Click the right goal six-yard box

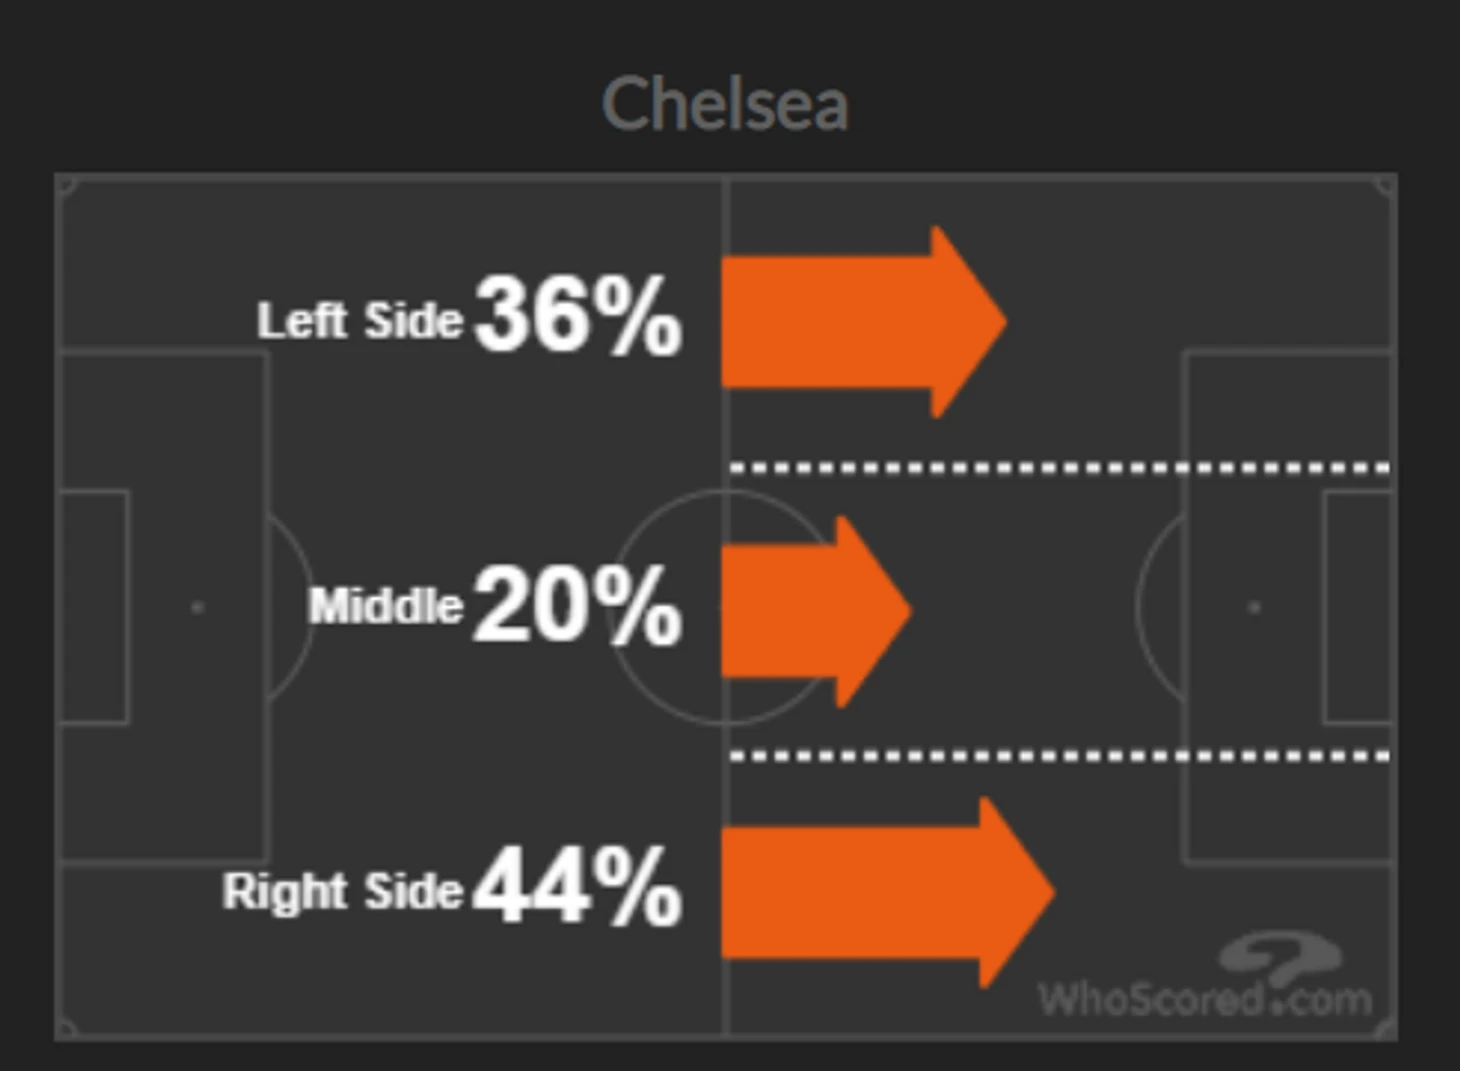pos(1358,607)
